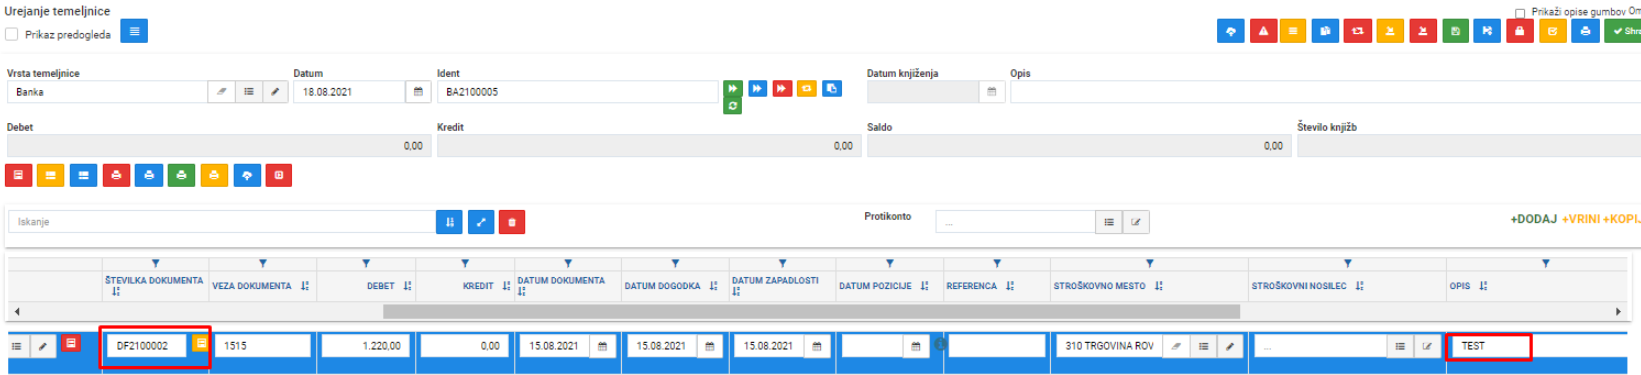This screenshot has width=1641, height=375.
Task: Click the red trash icon next to Iskanje
Action: (x=512, y=222)
